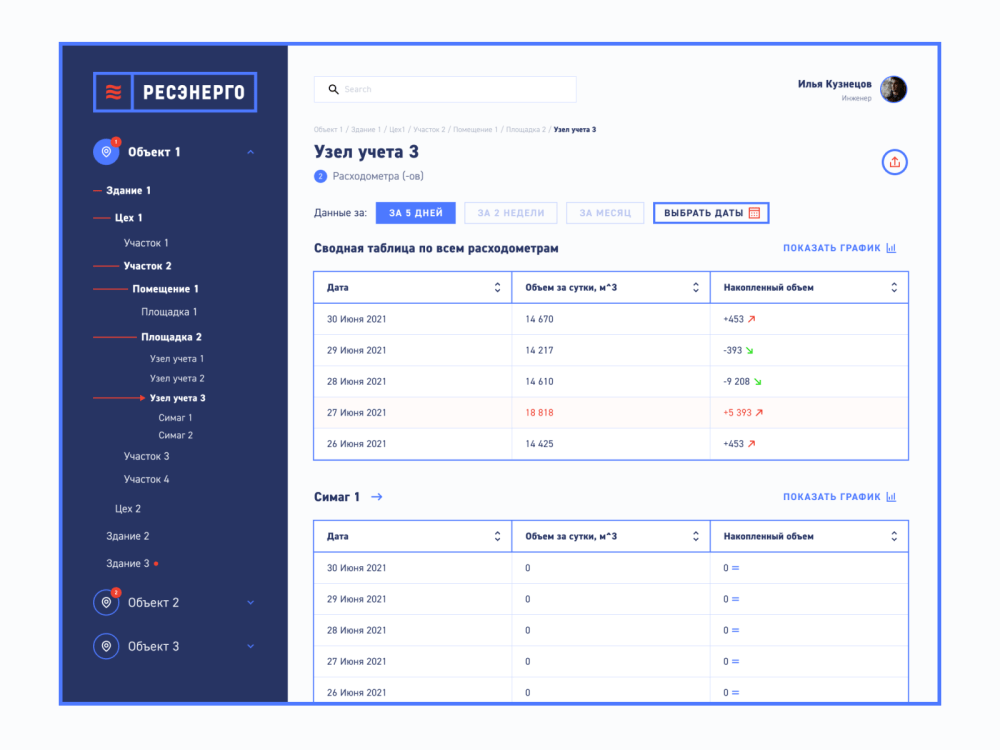The width and height of the screenshot is (1000, 750).
Task: Open Помещение 1 tree item
Action: 165,289
